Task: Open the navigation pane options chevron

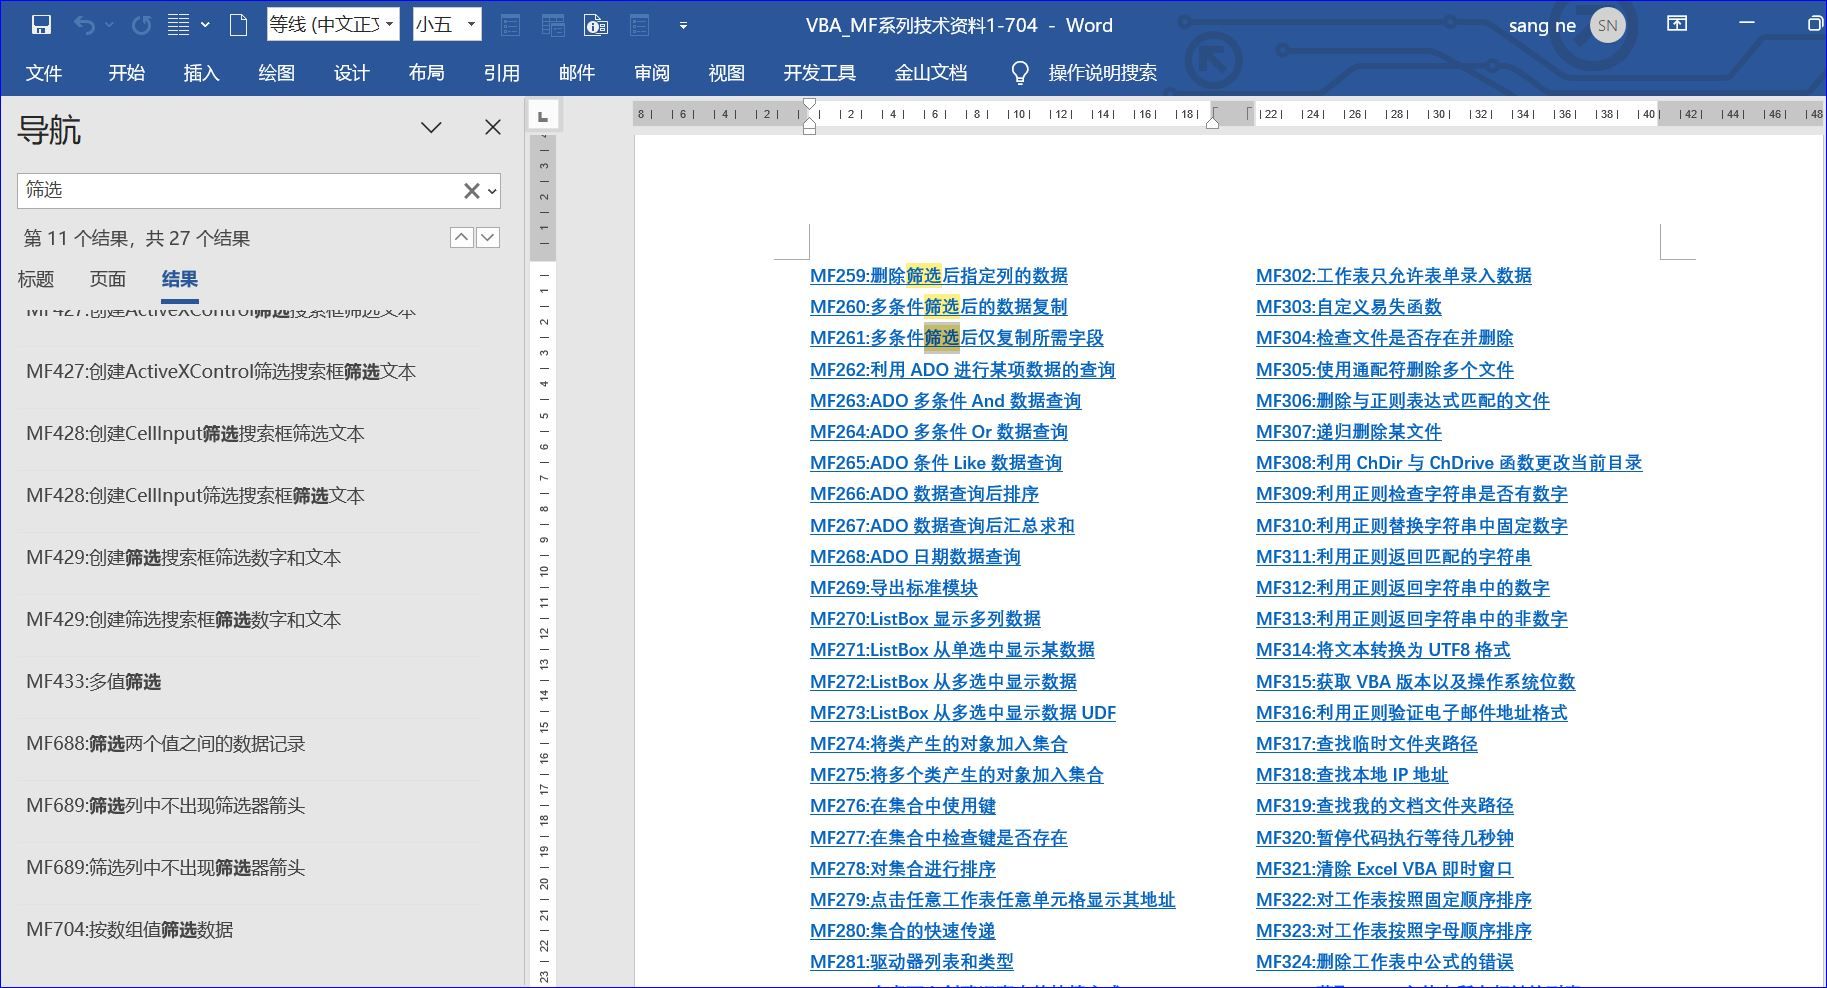Action: pos(431,127)
